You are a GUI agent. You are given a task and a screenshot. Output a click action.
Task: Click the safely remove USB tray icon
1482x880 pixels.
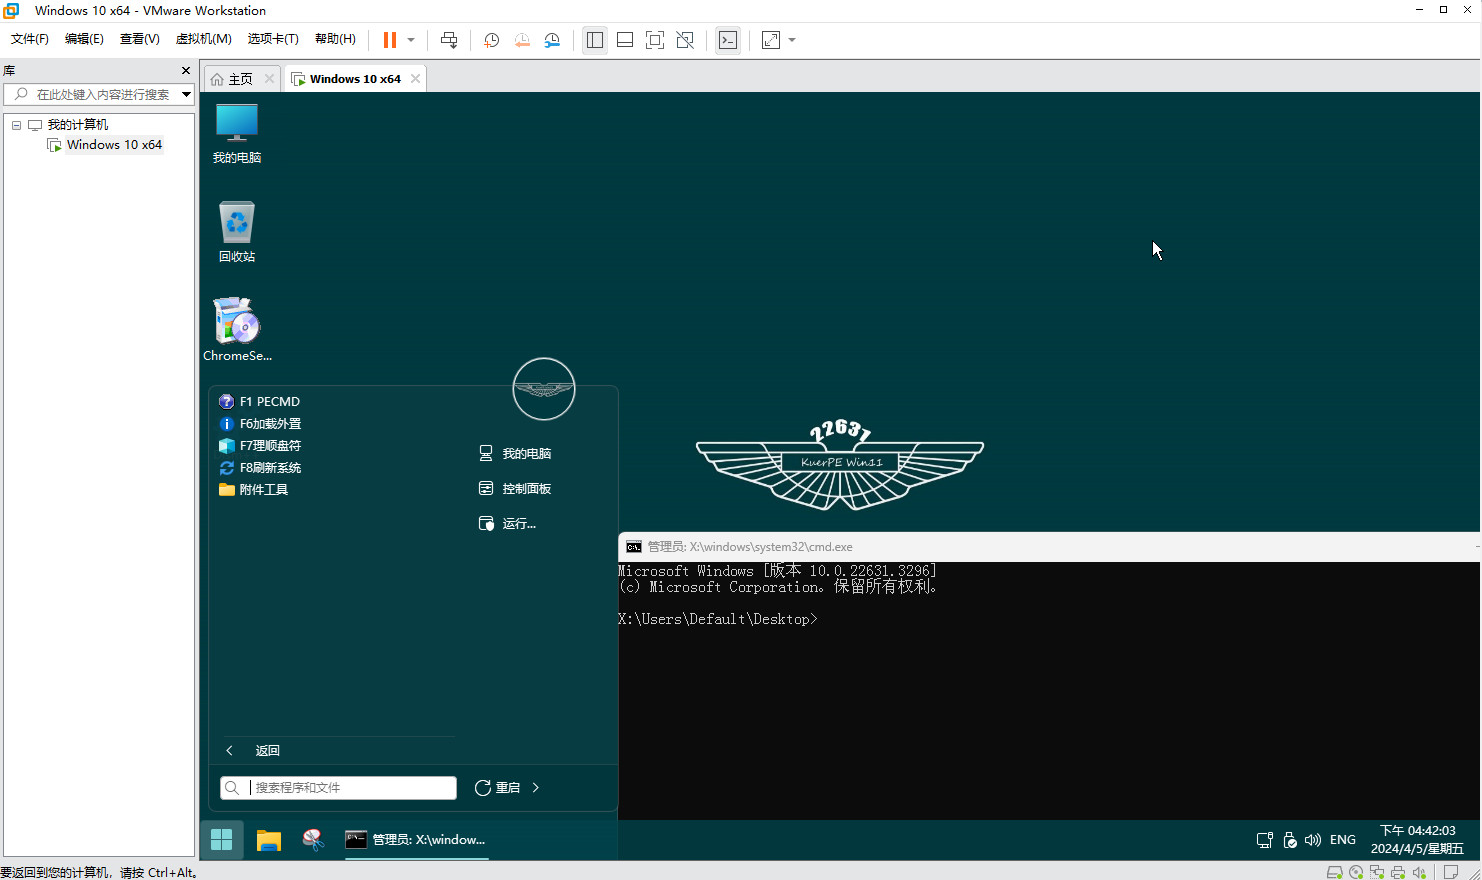[1290, 840]
